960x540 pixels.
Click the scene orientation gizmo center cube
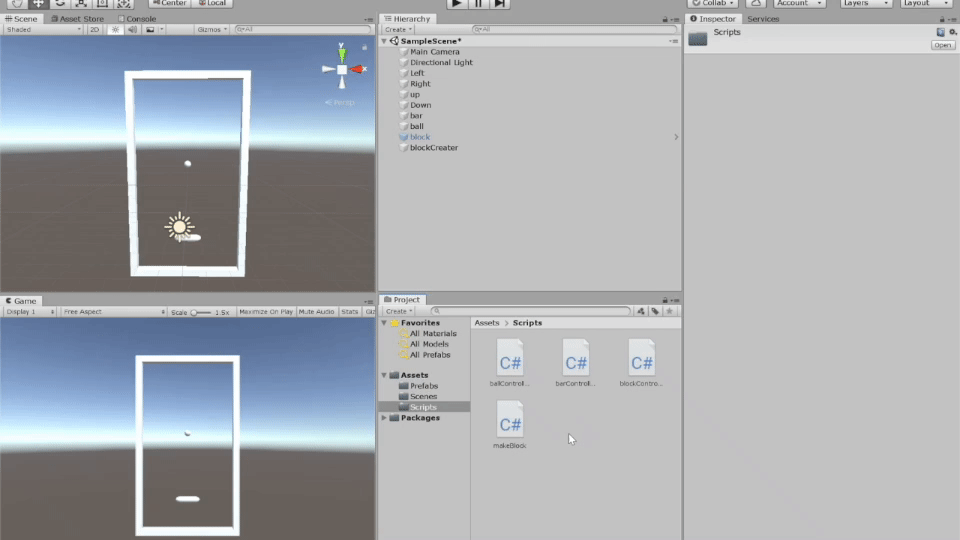tap(342, 69)
